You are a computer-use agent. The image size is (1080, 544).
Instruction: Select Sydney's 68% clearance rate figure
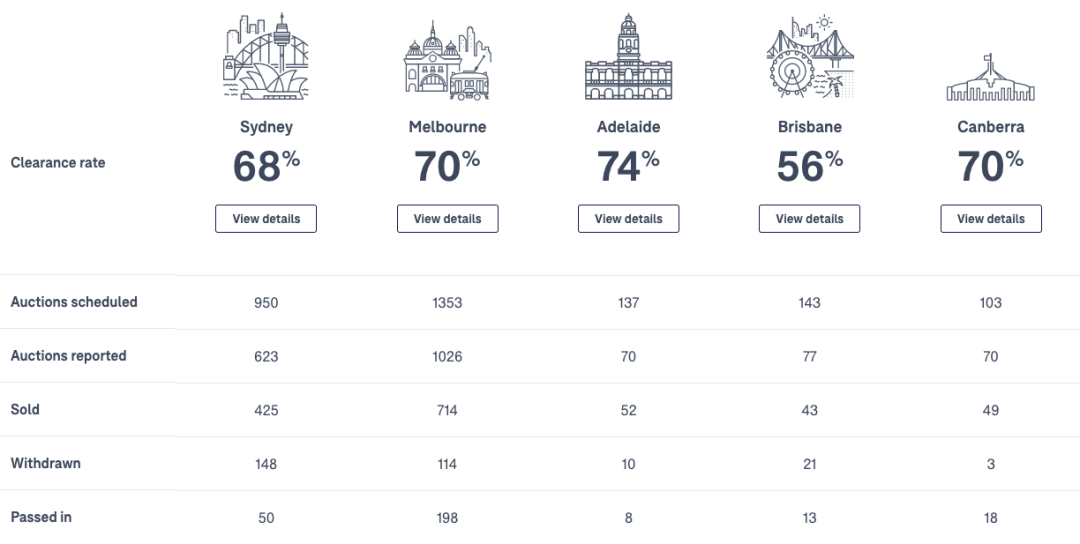point(266,166)
